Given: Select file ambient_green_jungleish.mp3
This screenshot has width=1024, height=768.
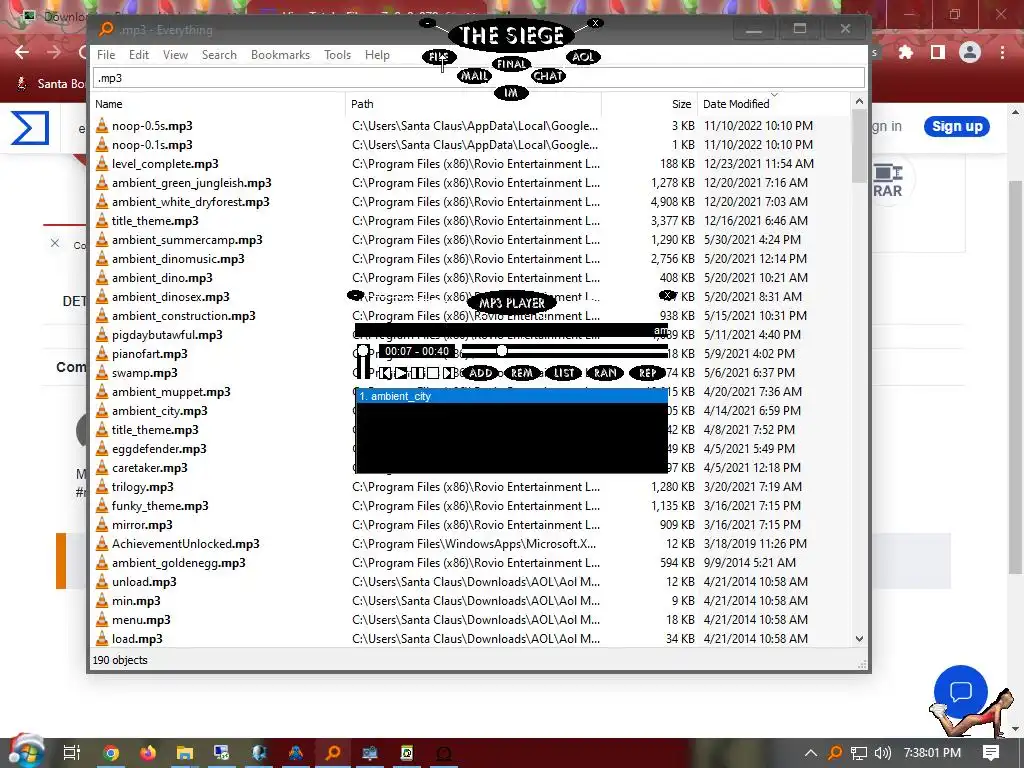Looking at the screenshot, I should point(191,183).
